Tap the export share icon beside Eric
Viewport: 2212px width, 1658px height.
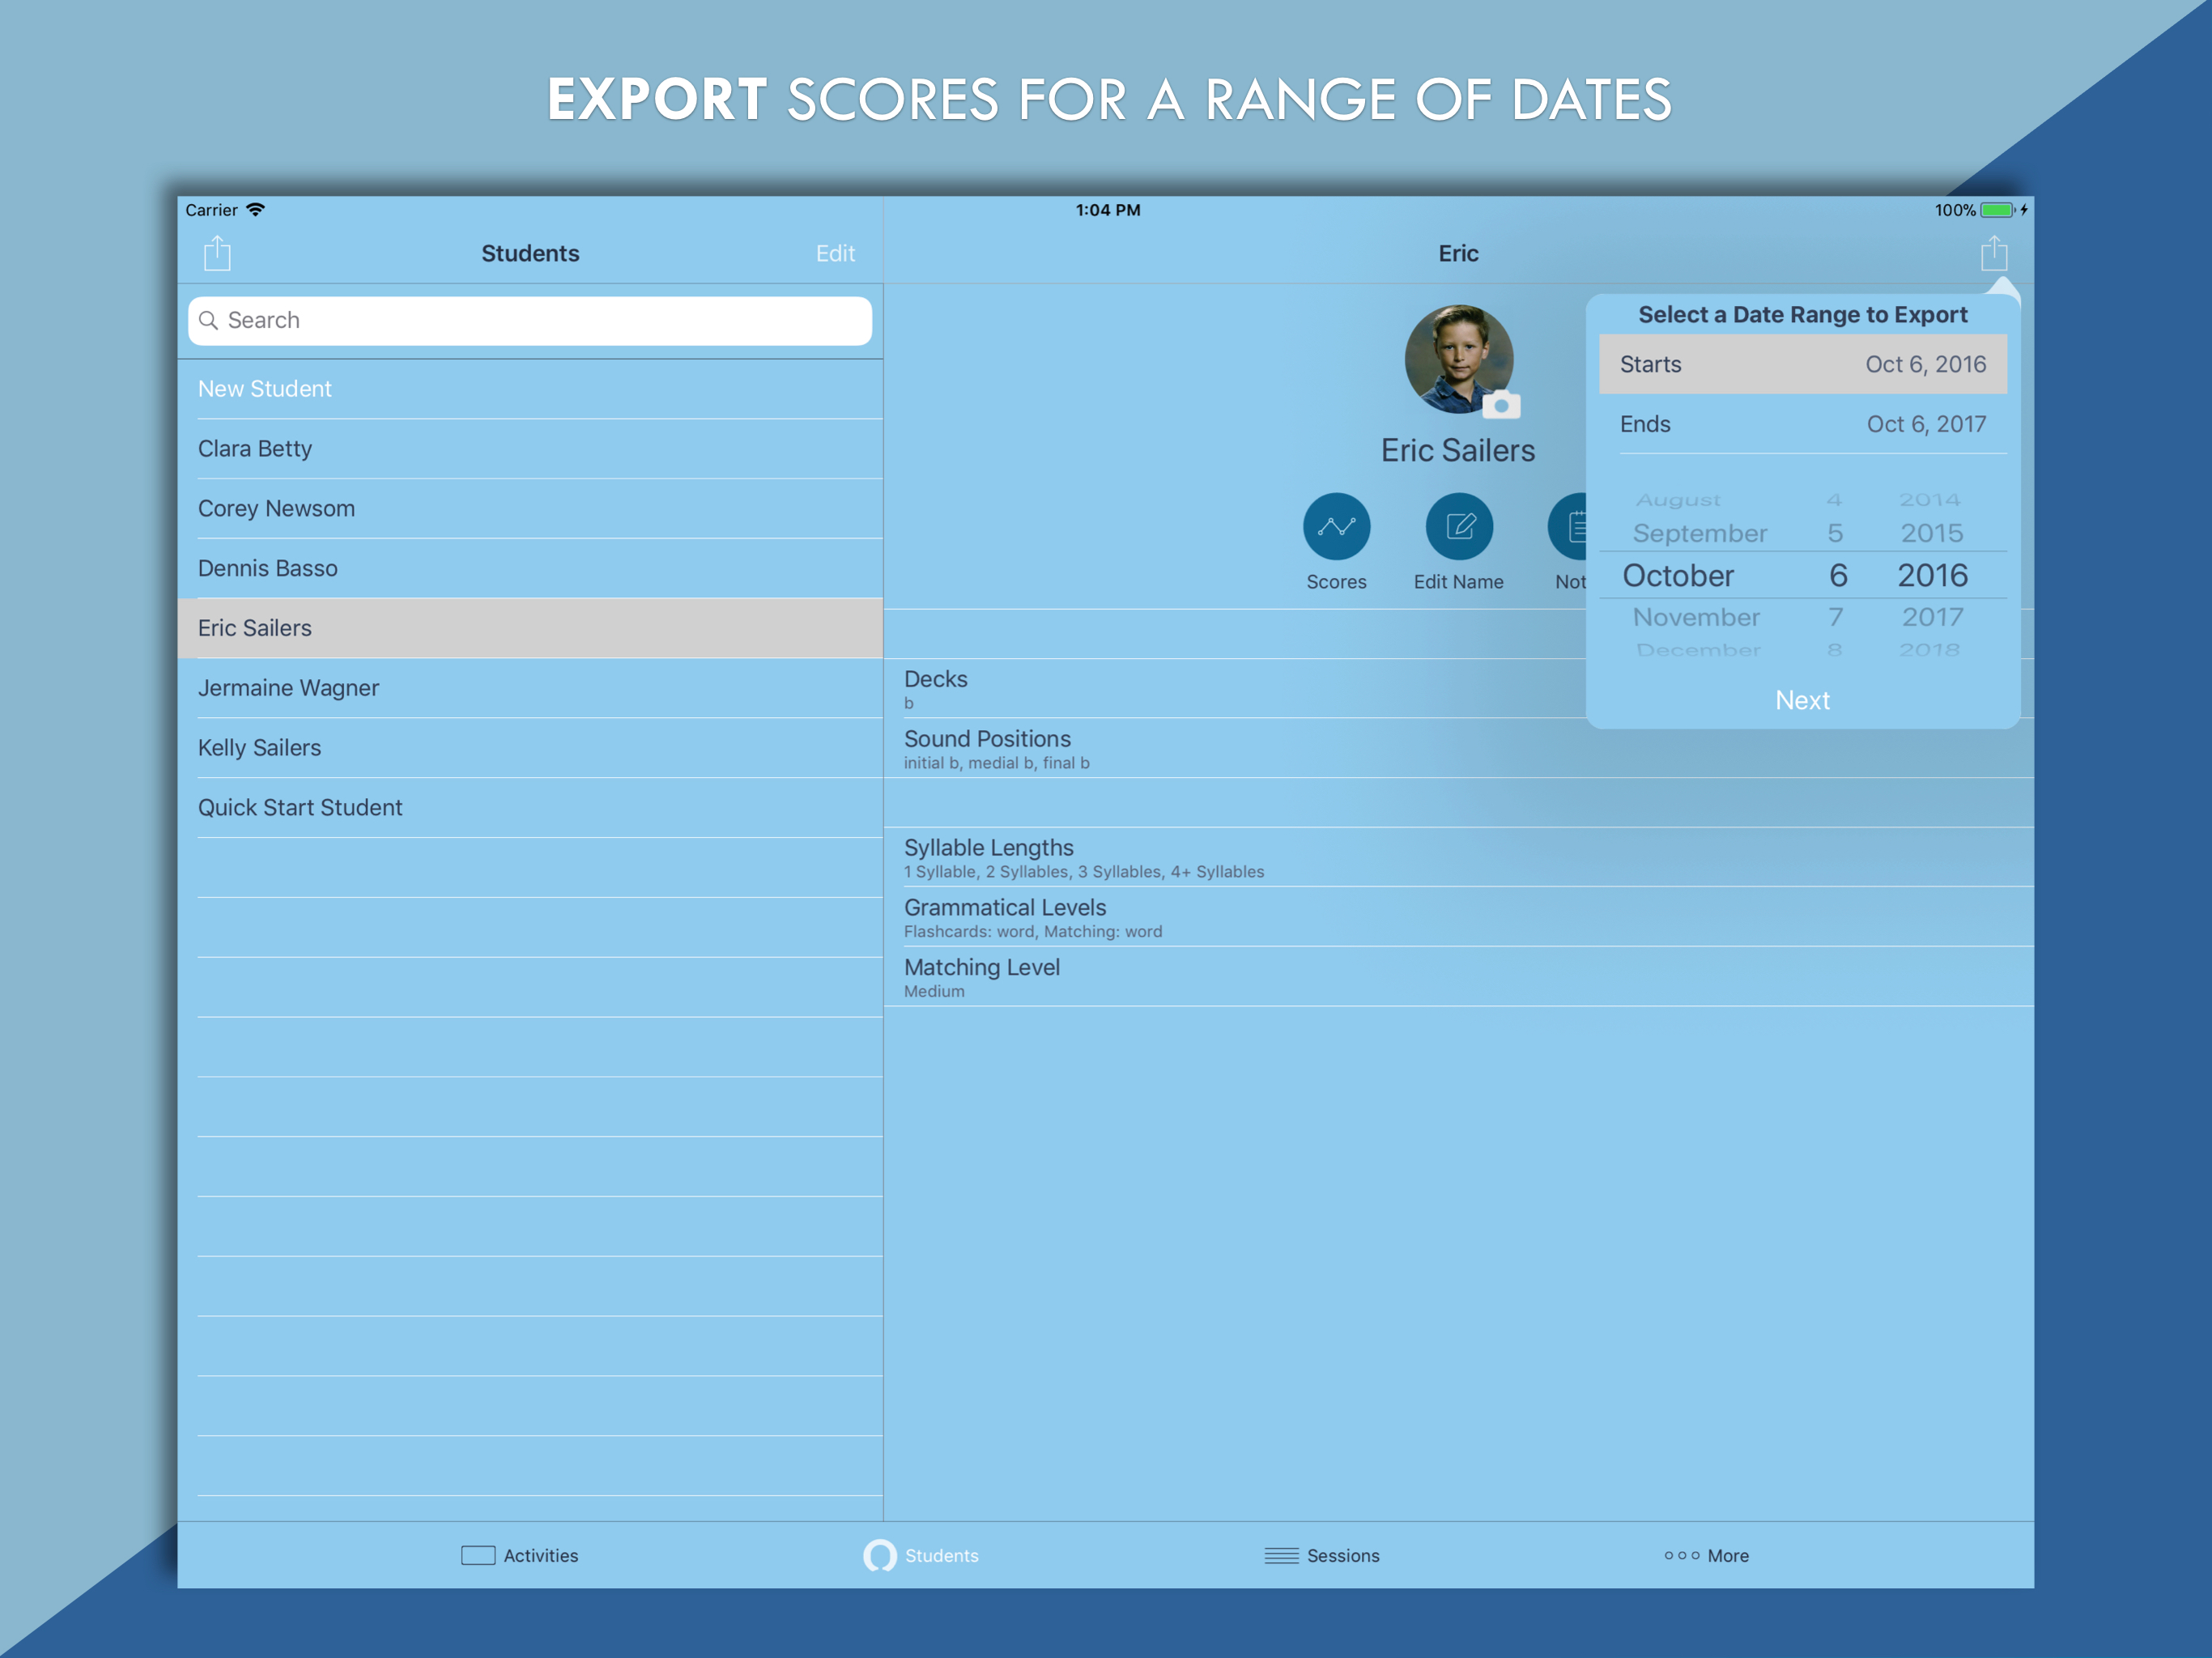click(x=1993, y=253)
